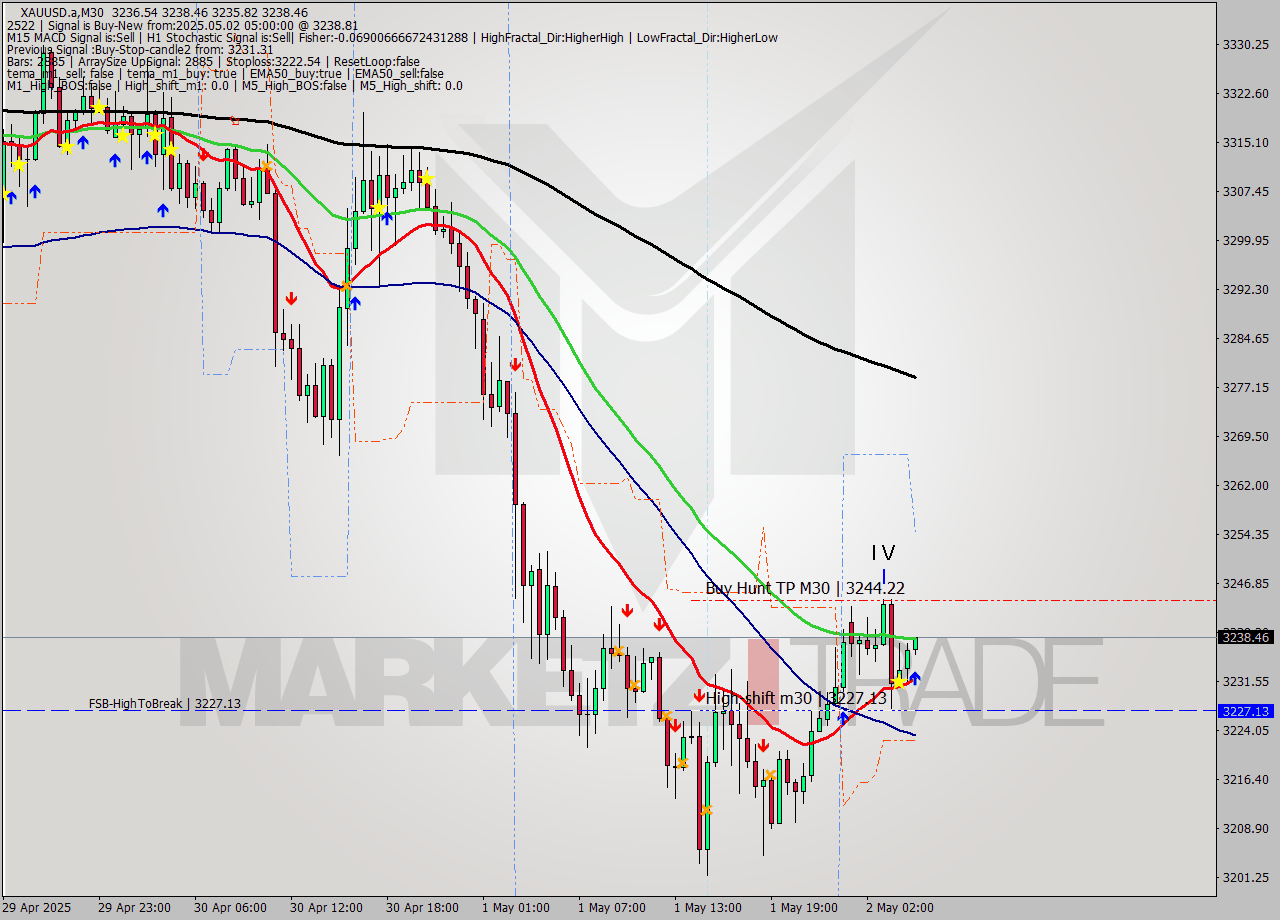Select the High_shift m30 annotation text
The width and height of the screenshot is (1280, 920).
pos(790,697)
